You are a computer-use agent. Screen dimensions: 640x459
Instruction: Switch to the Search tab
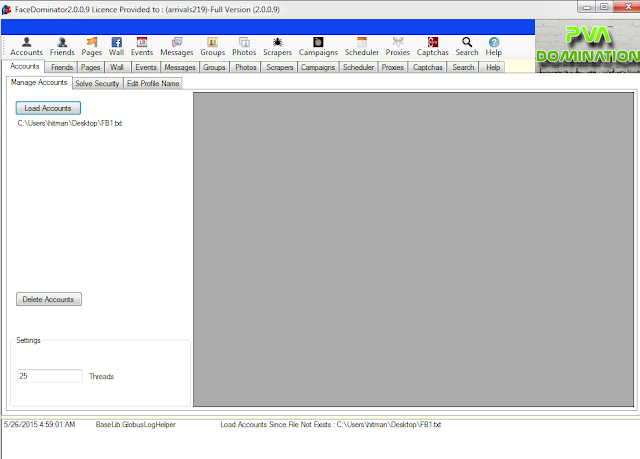[463, 67]
